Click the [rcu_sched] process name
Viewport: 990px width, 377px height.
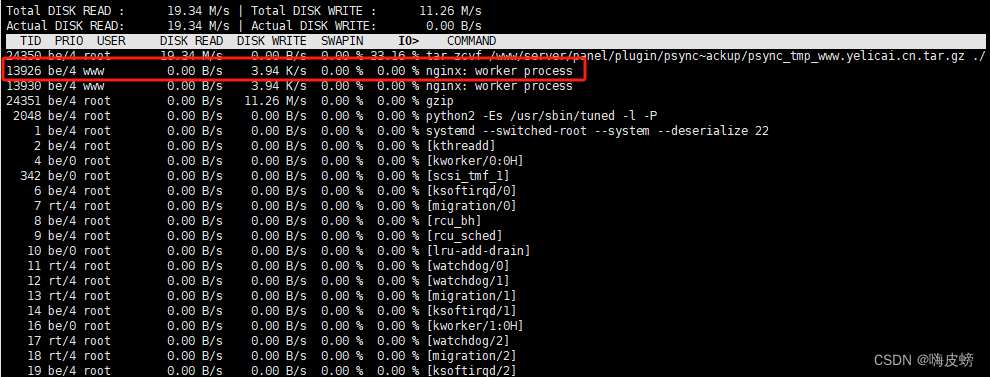[x=465, y=236]
